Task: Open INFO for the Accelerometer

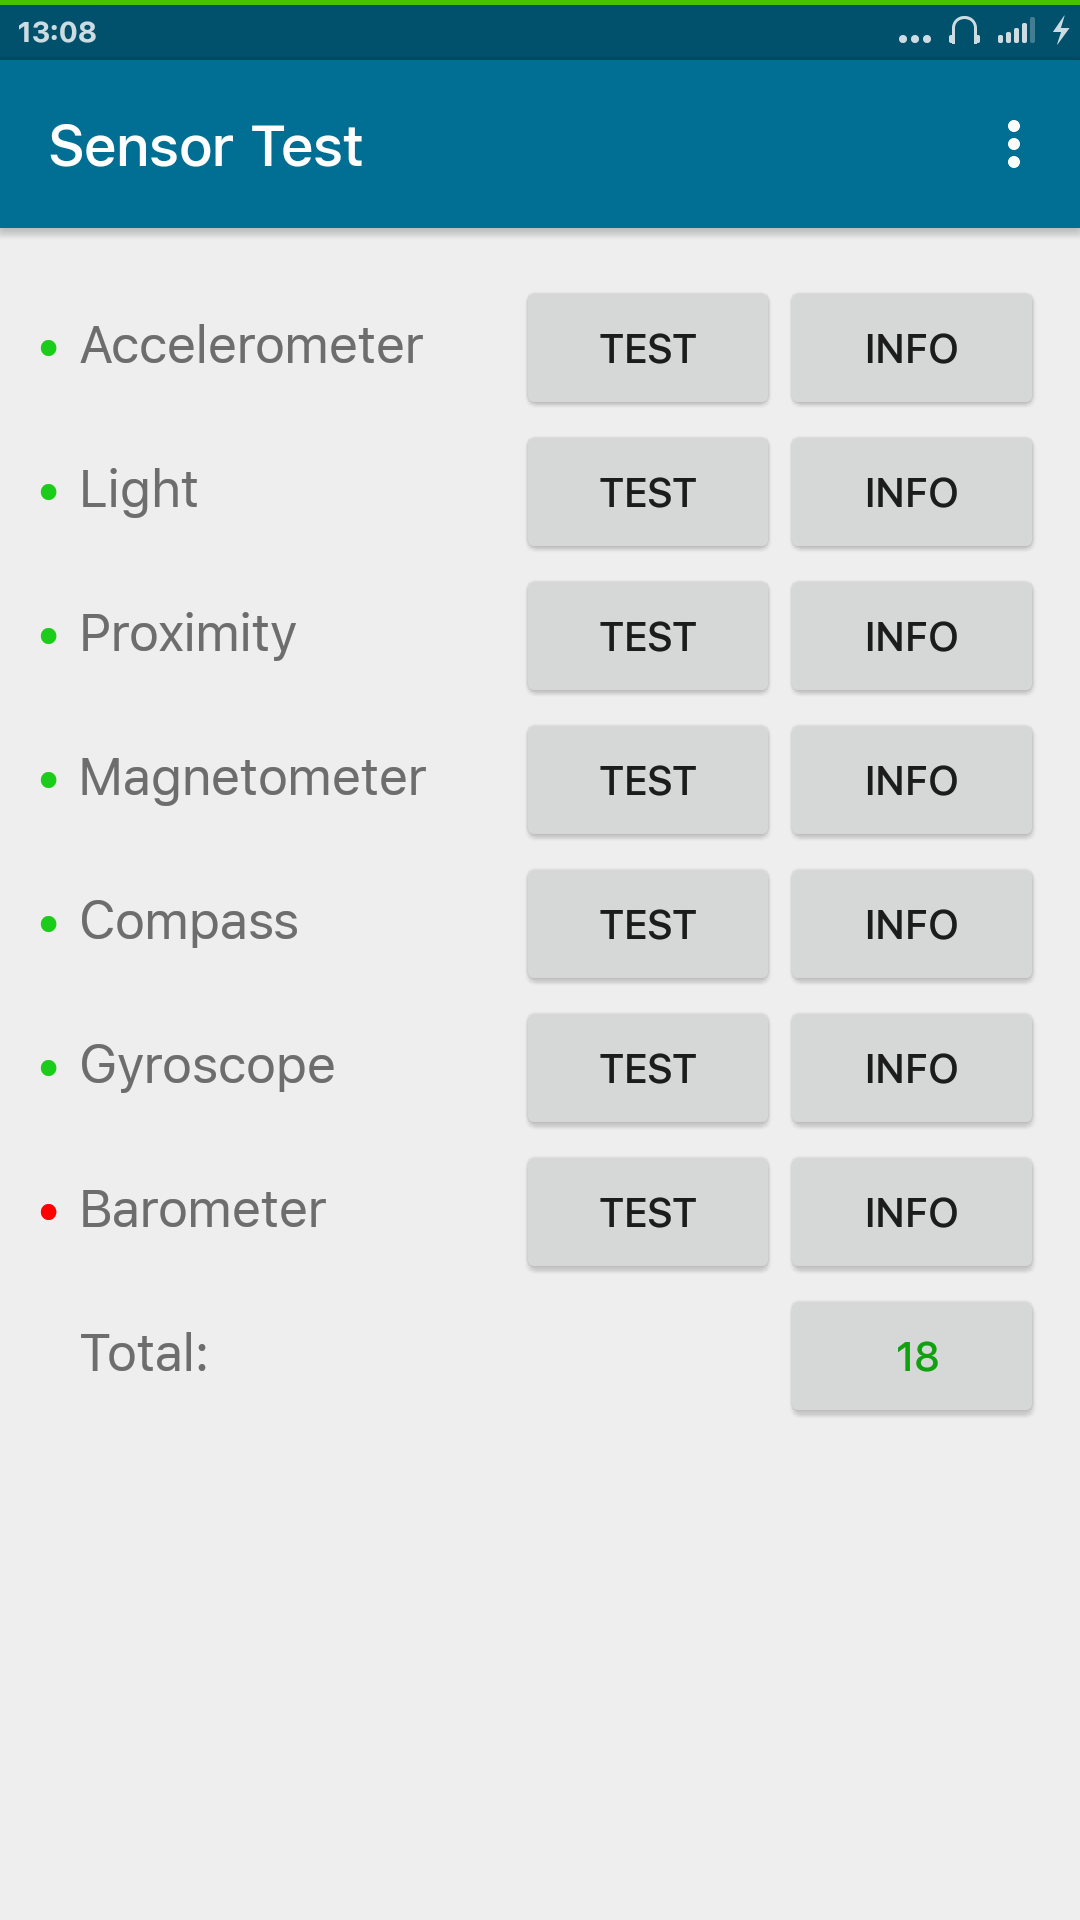Action: tap(911, 348)
